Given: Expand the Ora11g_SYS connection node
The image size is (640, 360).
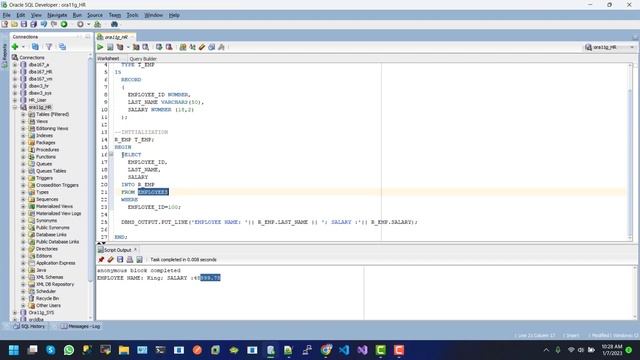Looking at the screenshot, I should (15, 313).
